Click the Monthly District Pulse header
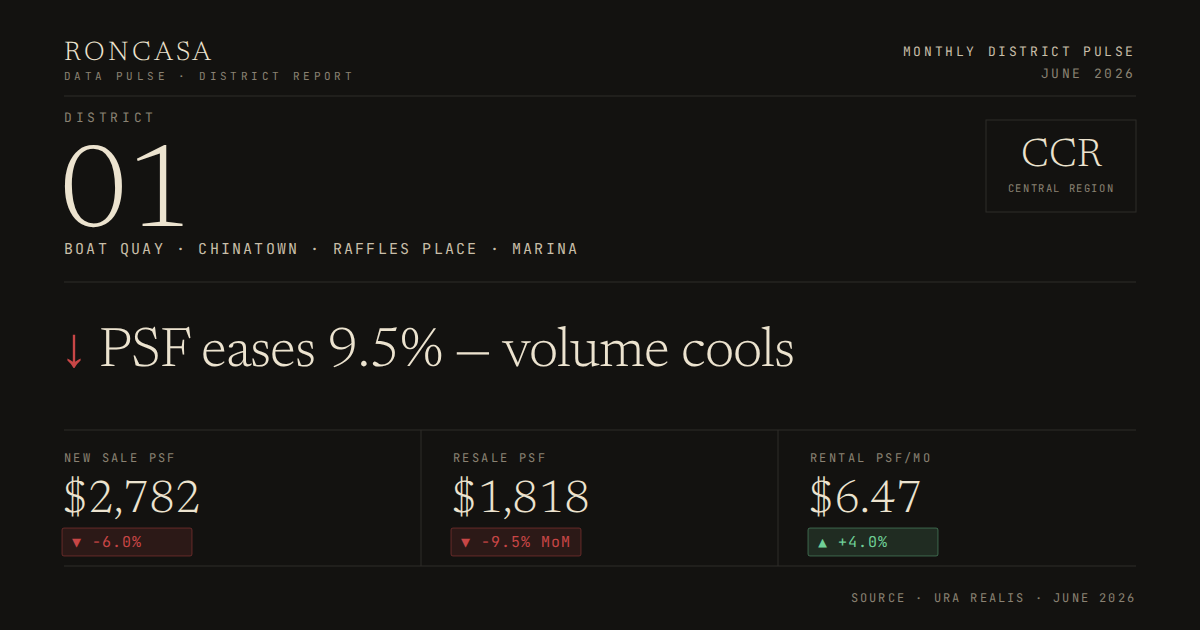 (1019, 52)
